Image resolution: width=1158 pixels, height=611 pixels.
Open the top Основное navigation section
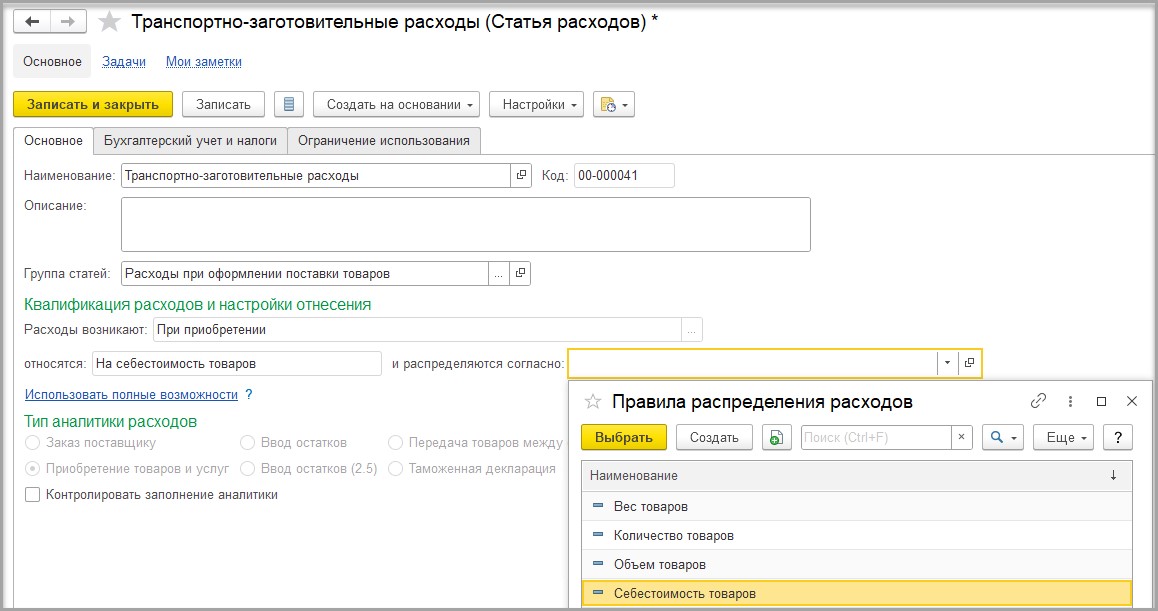coord(52,61)
